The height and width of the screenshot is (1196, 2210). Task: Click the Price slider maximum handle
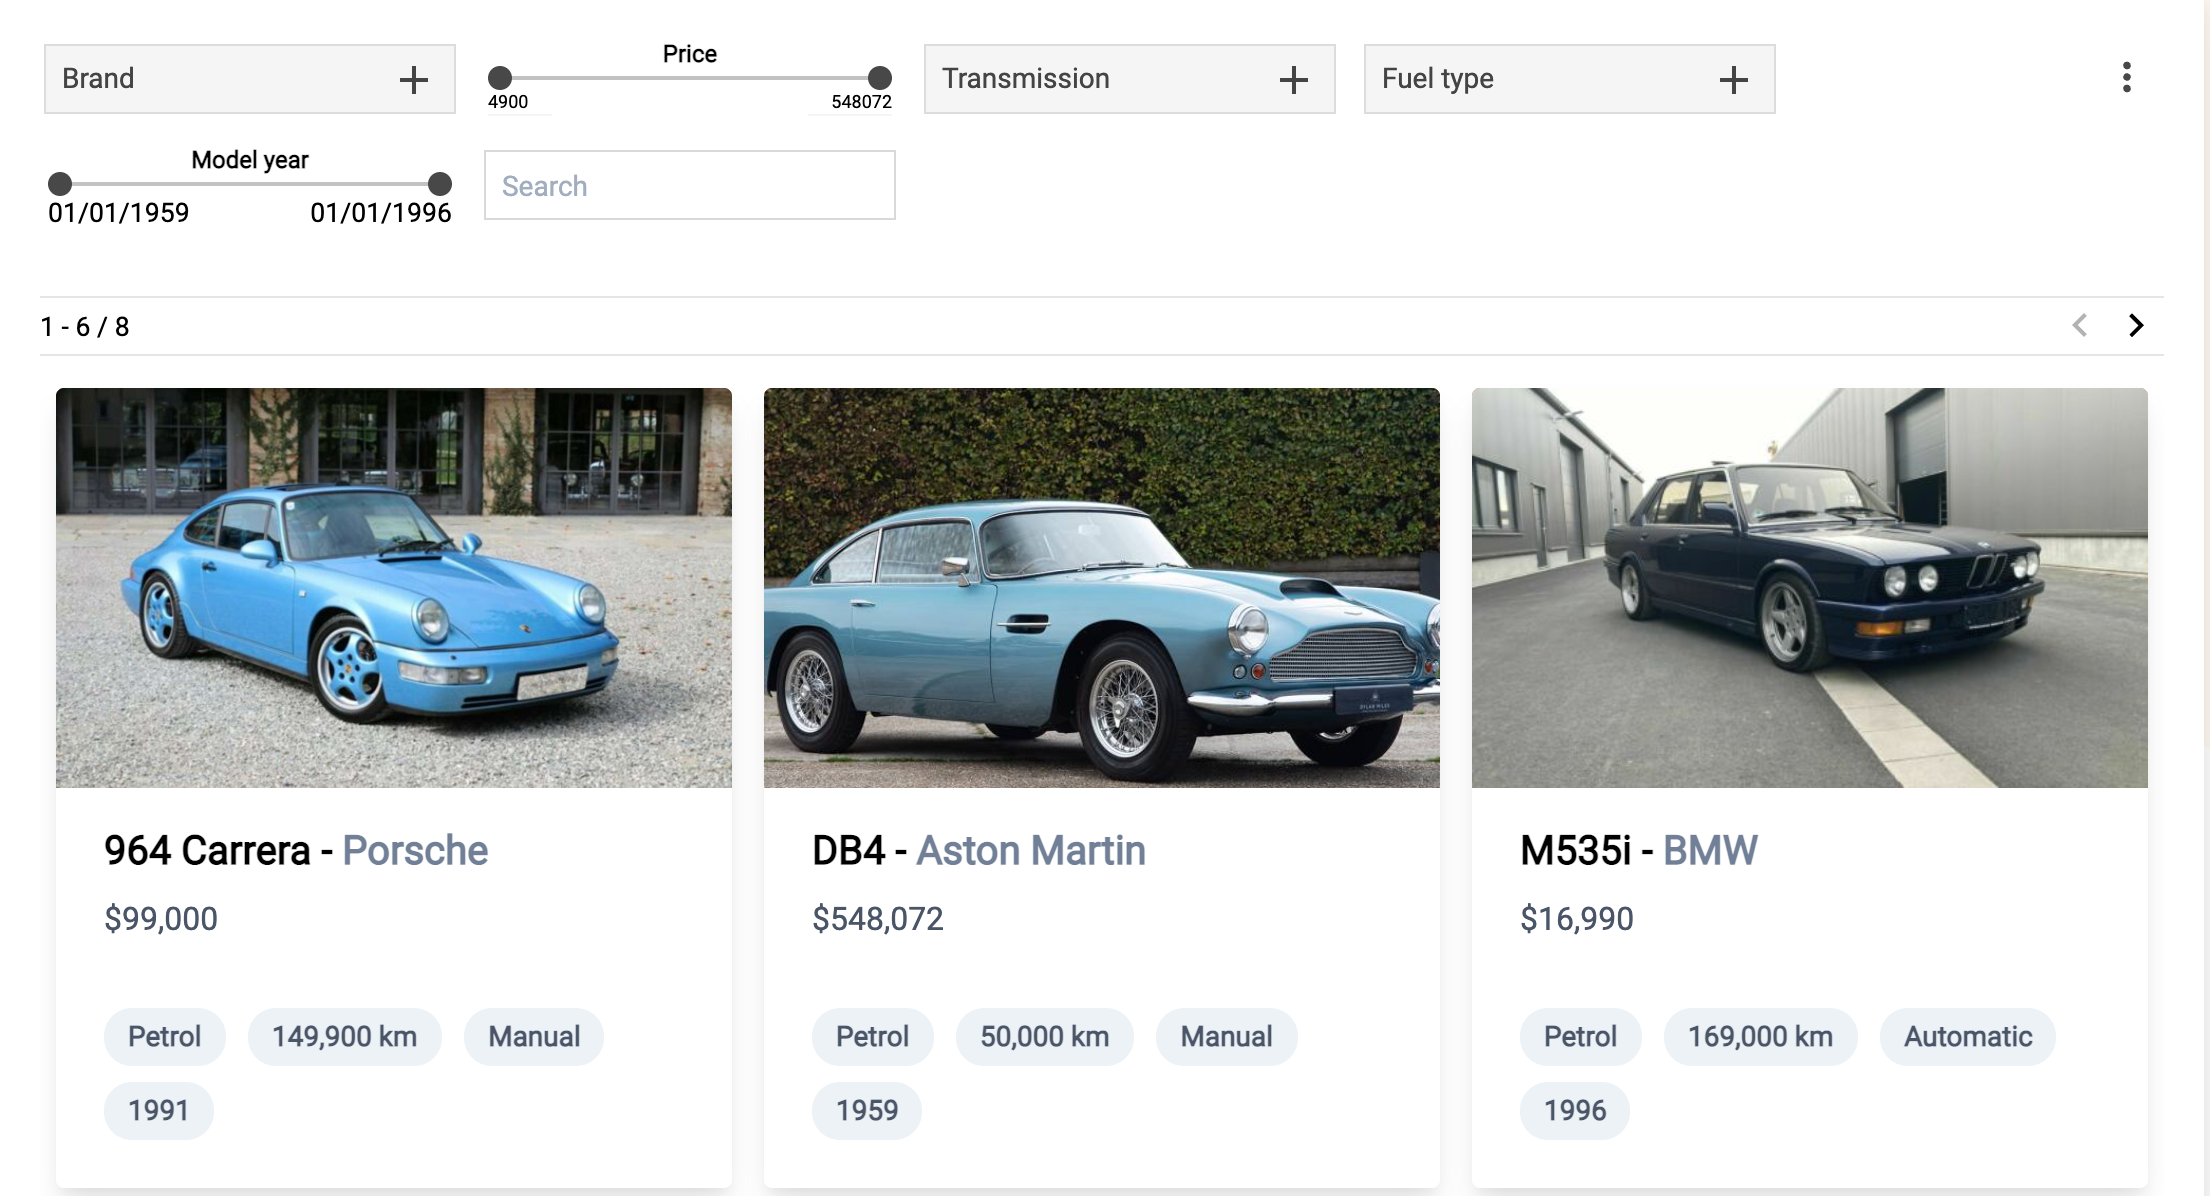click(880, 78)
